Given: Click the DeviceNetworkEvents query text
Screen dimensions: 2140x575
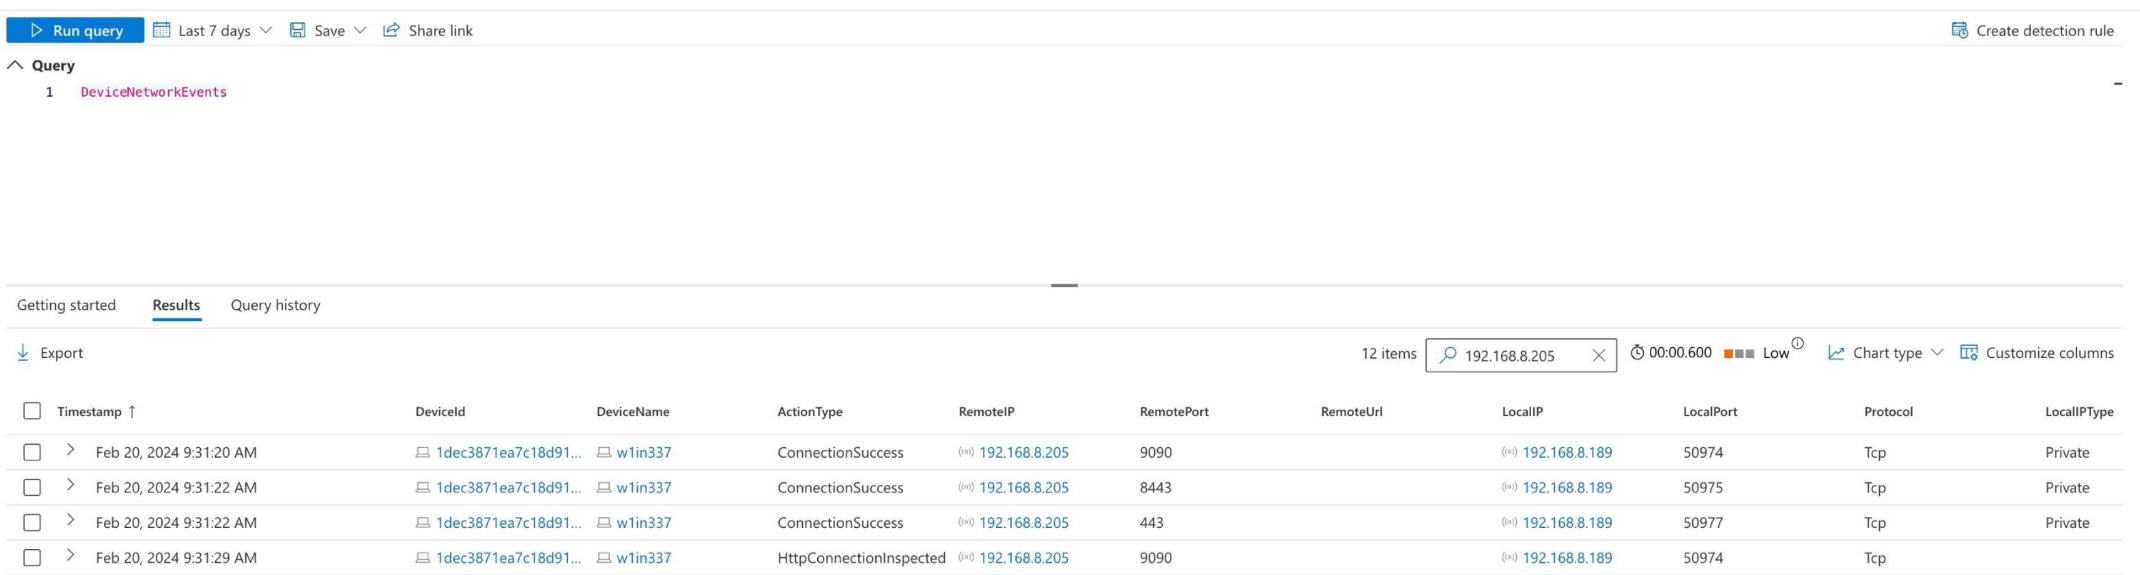Looking at the screenshot, I should (x=154, y=92).
